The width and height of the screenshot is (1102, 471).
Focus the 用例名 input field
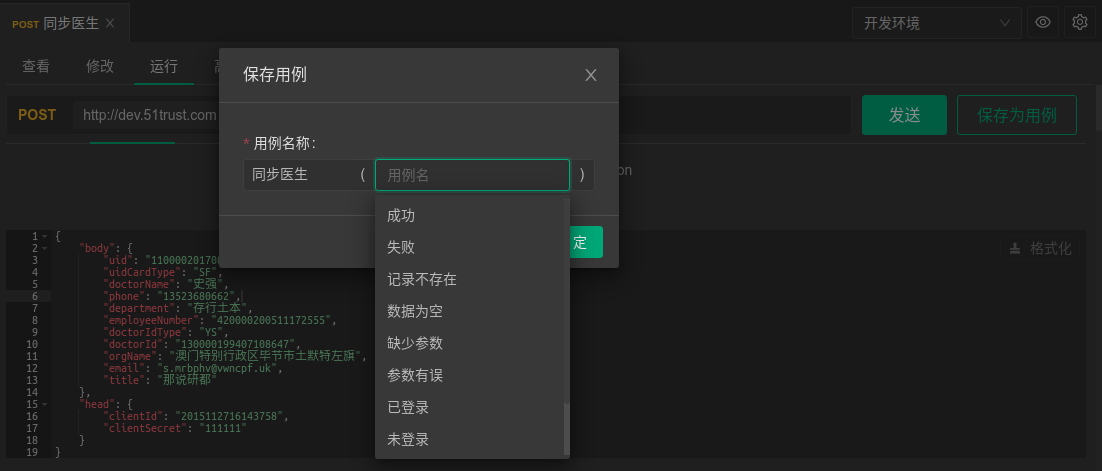click(472, 175)
